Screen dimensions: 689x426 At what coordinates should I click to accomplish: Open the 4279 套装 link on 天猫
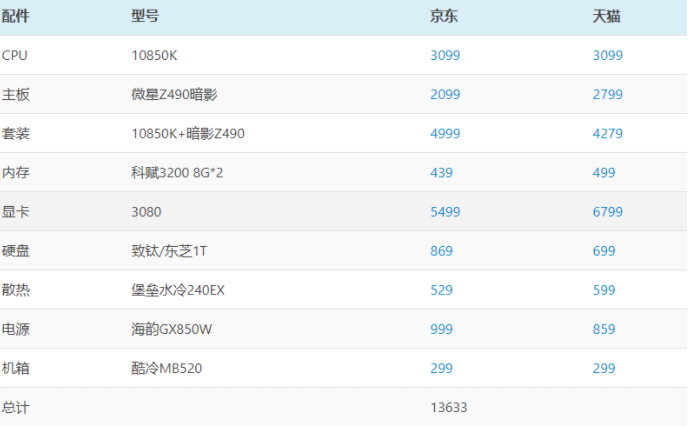[x=607, y=134]
